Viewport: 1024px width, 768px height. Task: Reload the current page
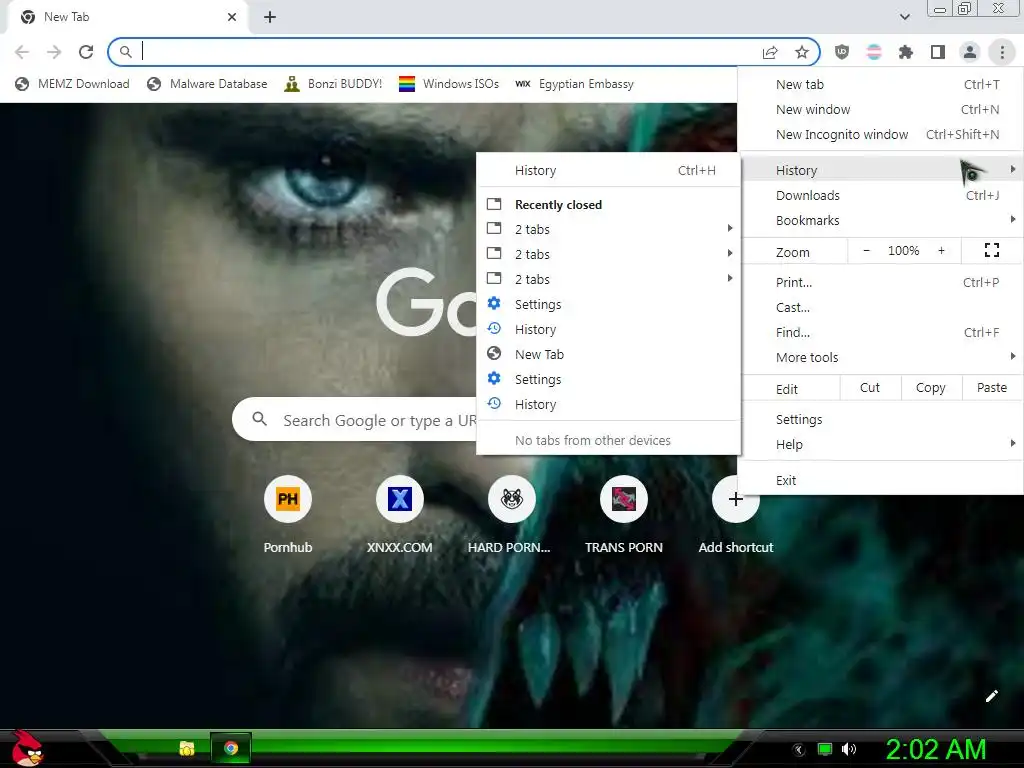[86, 52]
